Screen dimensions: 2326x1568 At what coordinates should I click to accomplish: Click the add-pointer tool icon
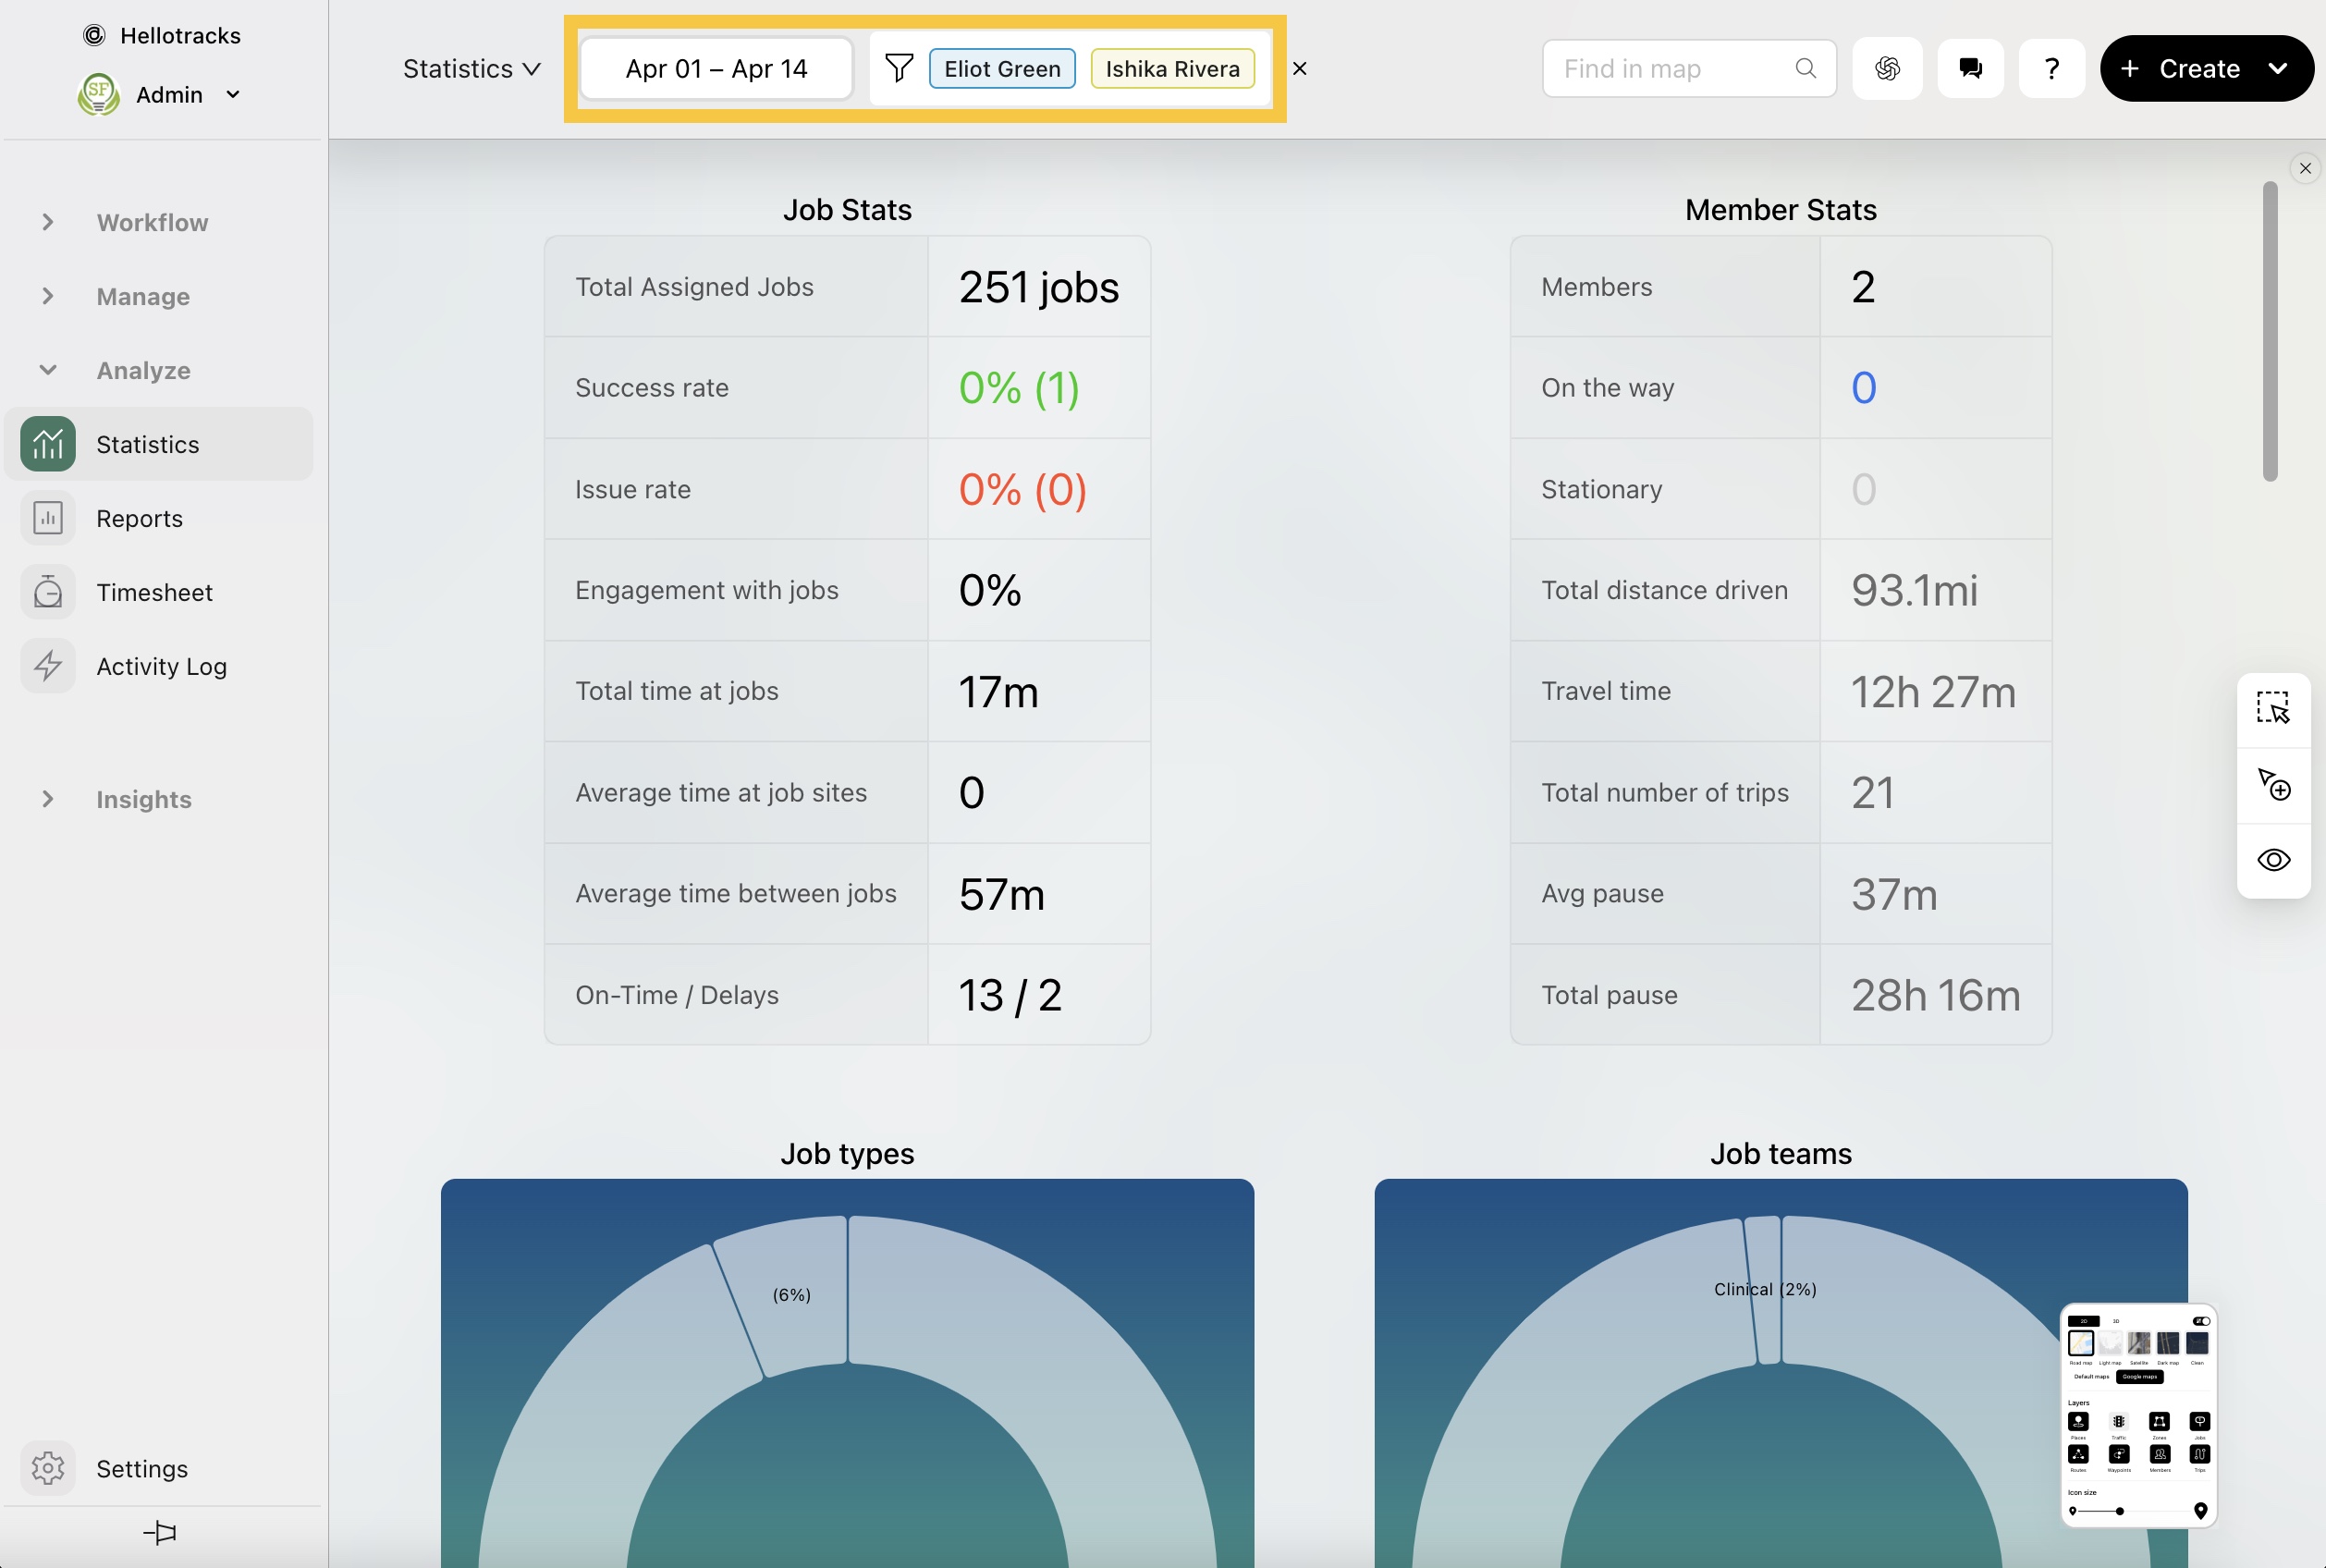coord(2273,785)
